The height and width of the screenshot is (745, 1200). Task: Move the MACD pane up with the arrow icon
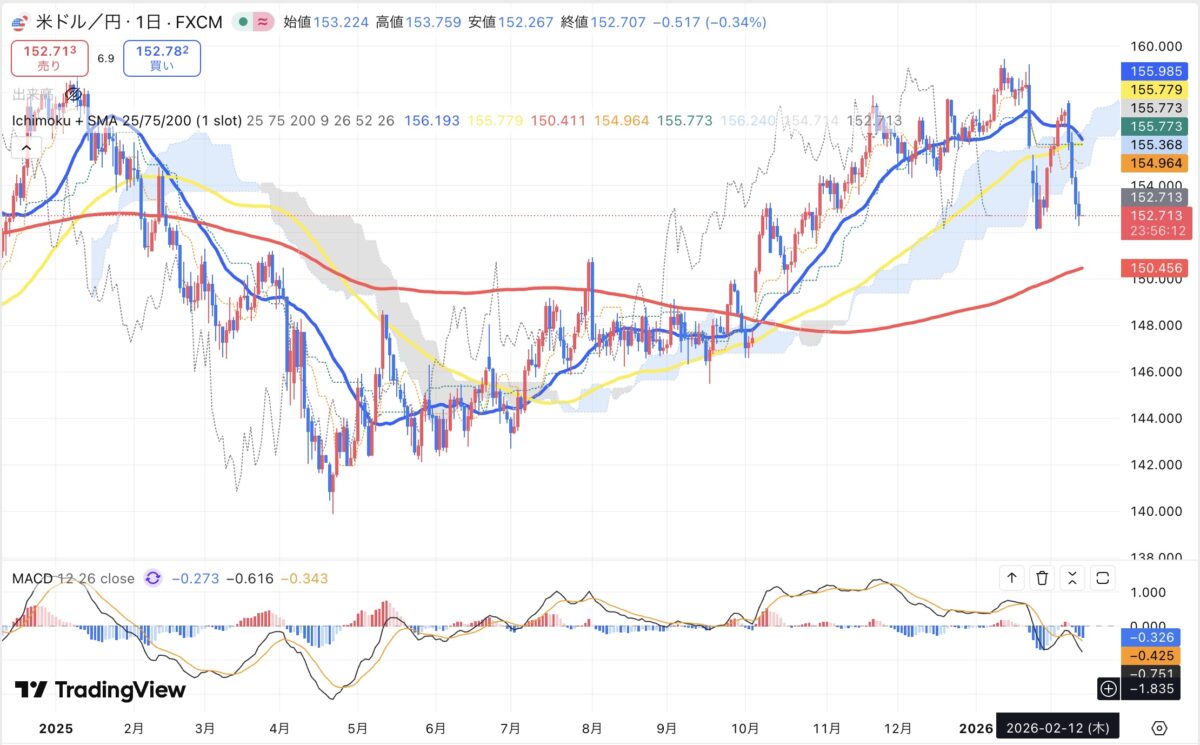tap(1011, 577)
